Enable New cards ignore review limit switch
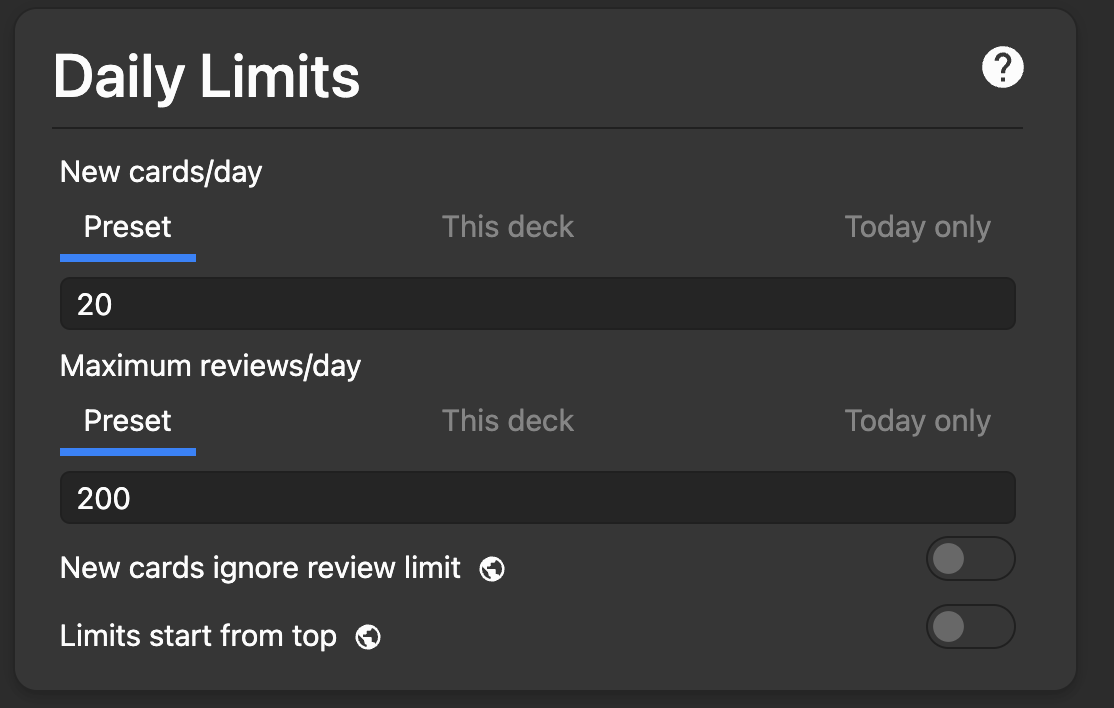The height and width of the screenshot is (708, 1114). pos(970,559)
